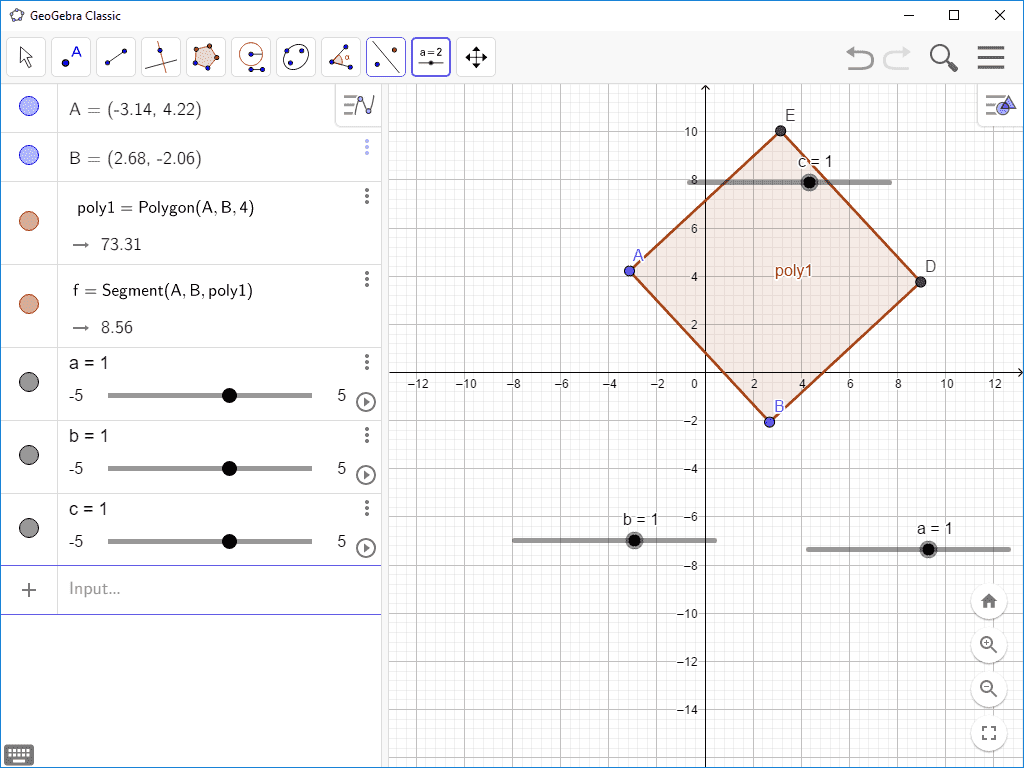Click slider b knob in Algebra view

click(x=229, y=469)
